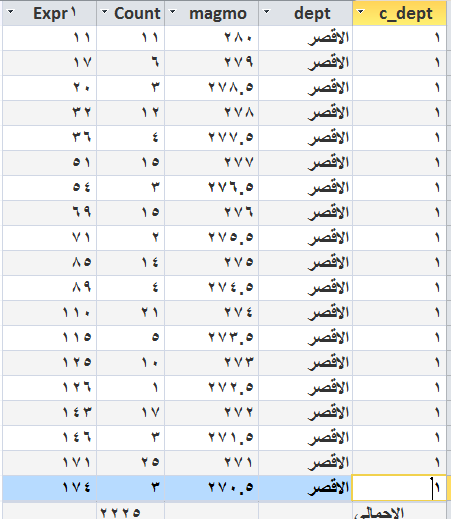The width and height of the screenshot is (451, 519).
Task: Open the c_dept column filter dropdown
Action: pyautogui.click(x=360, y=12)
